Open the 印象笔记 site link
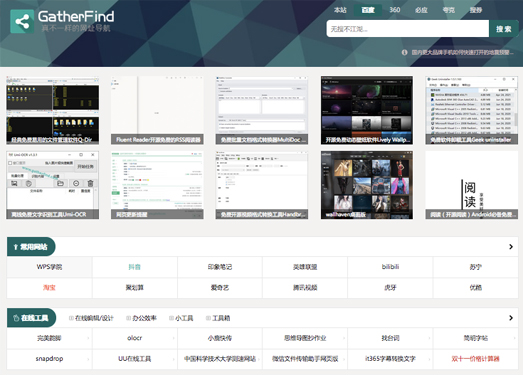Screen dimensions: 523x375 click(220, 267)
